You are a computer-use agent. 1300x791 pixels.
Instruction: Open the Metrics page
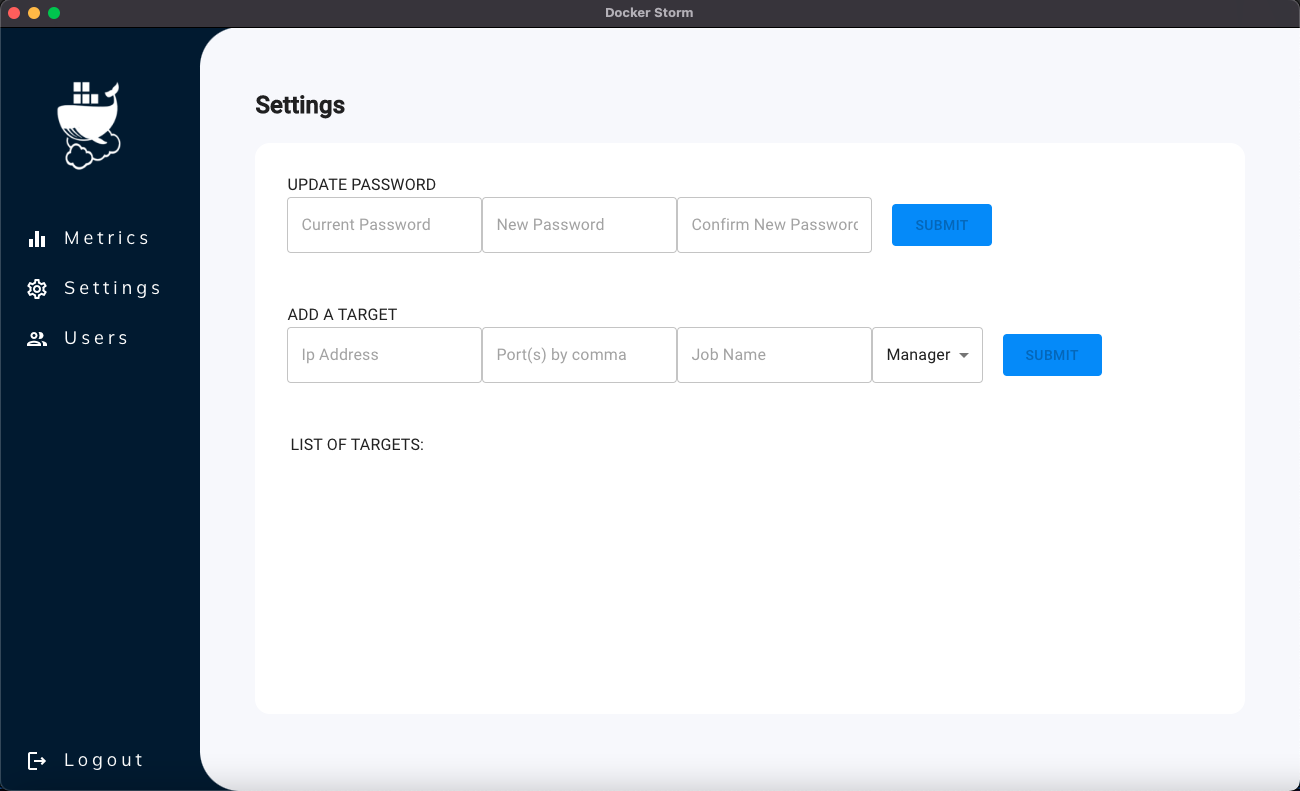tap(107, 238)
